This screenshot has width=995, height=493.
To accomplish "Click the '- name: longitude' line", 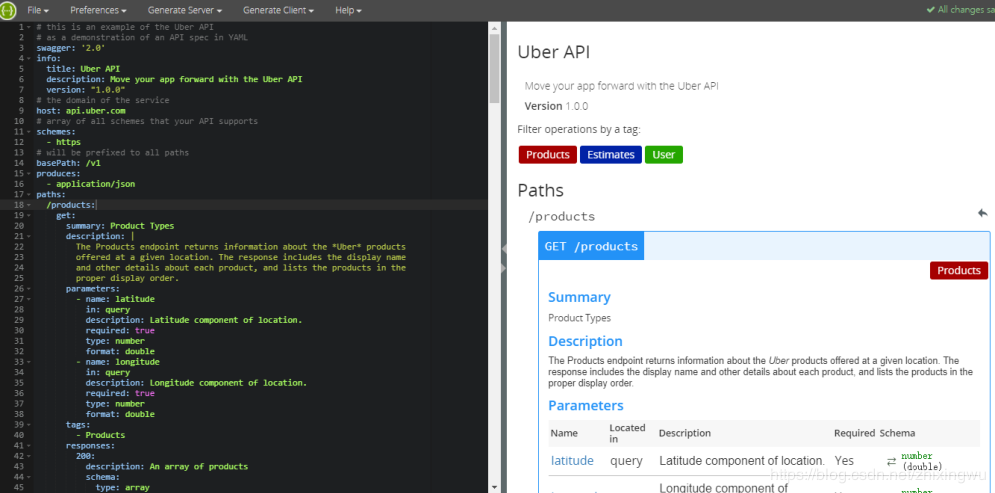I will tap(118, 362).
